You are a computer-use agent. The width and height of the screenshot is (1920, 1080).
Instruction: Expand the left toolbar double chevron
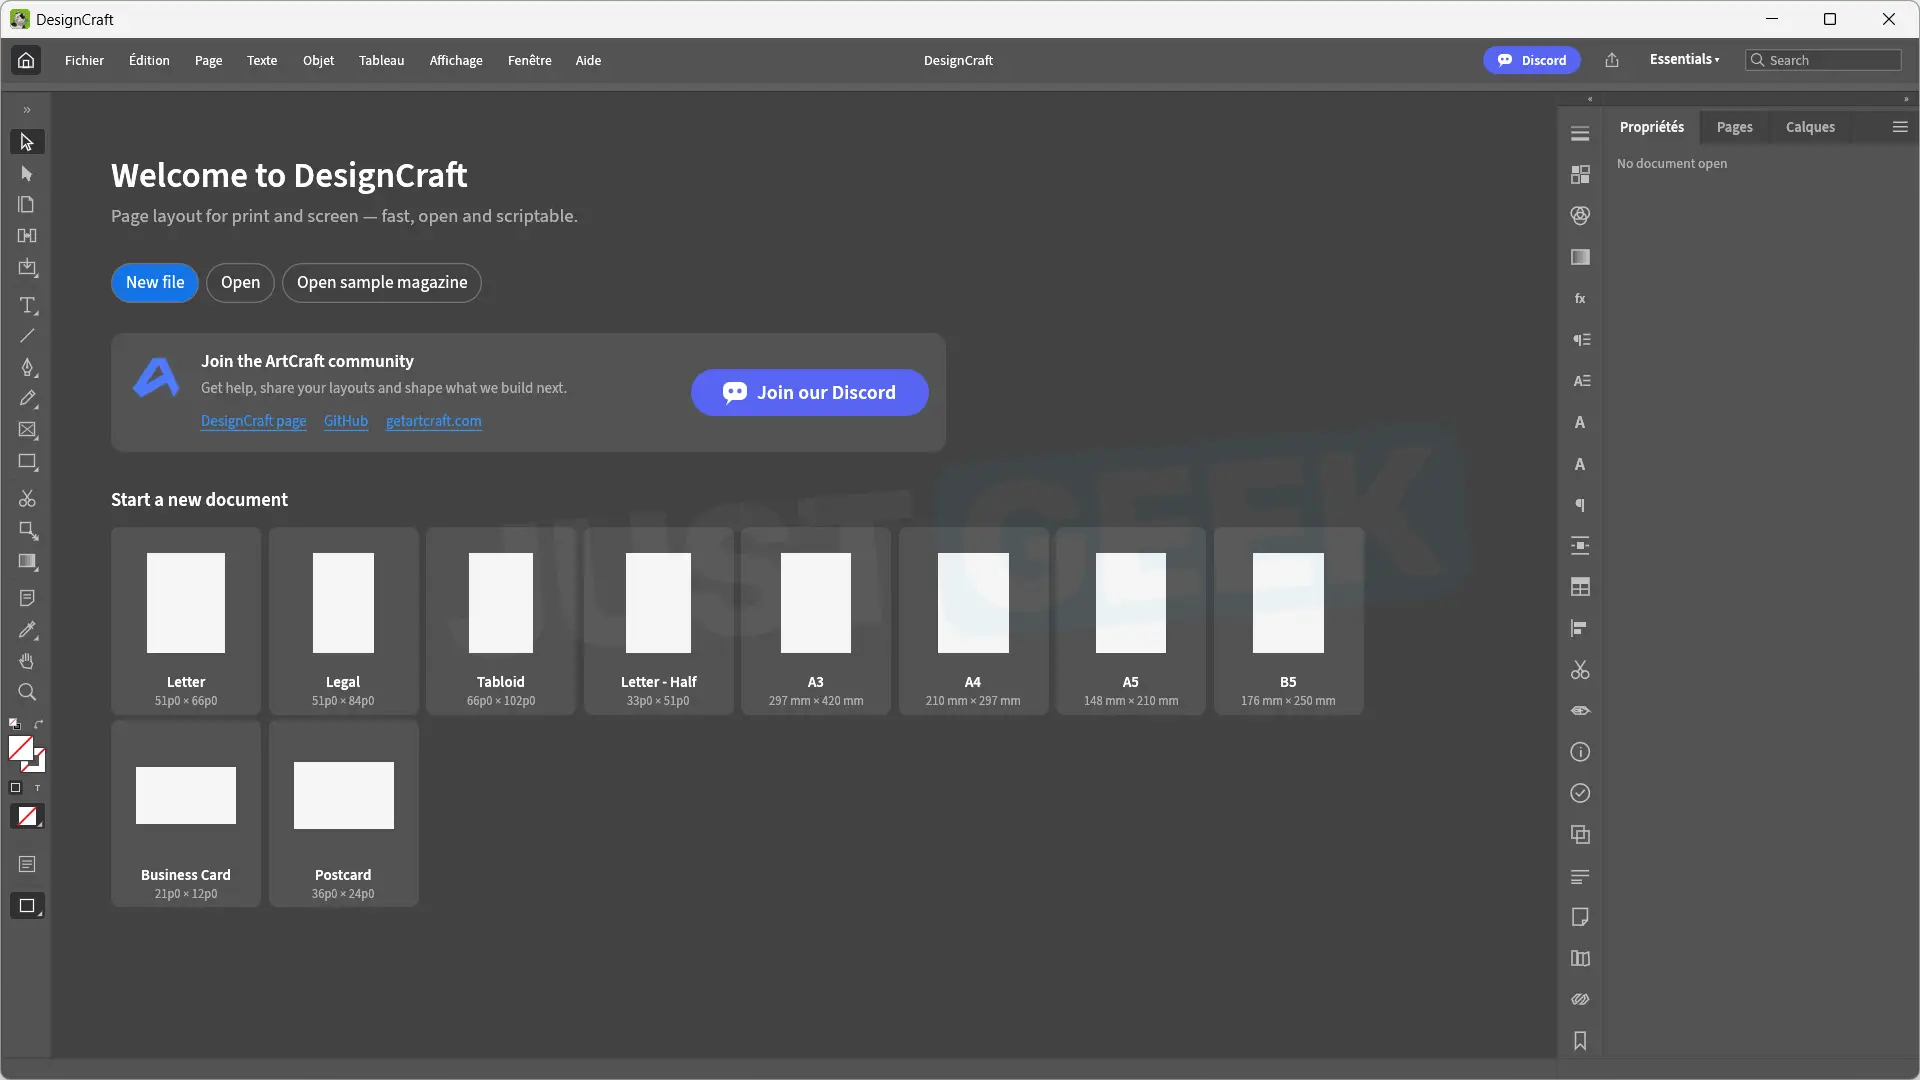point(27,110)
